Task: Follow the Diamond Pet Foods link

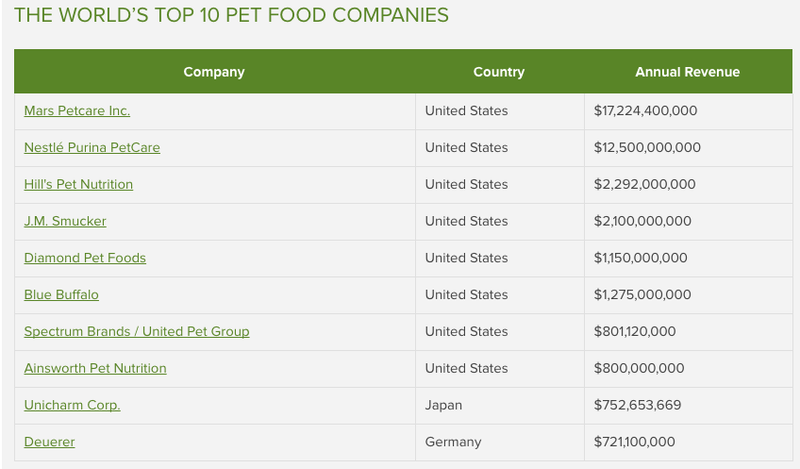Action: click(x=85, y=258)
